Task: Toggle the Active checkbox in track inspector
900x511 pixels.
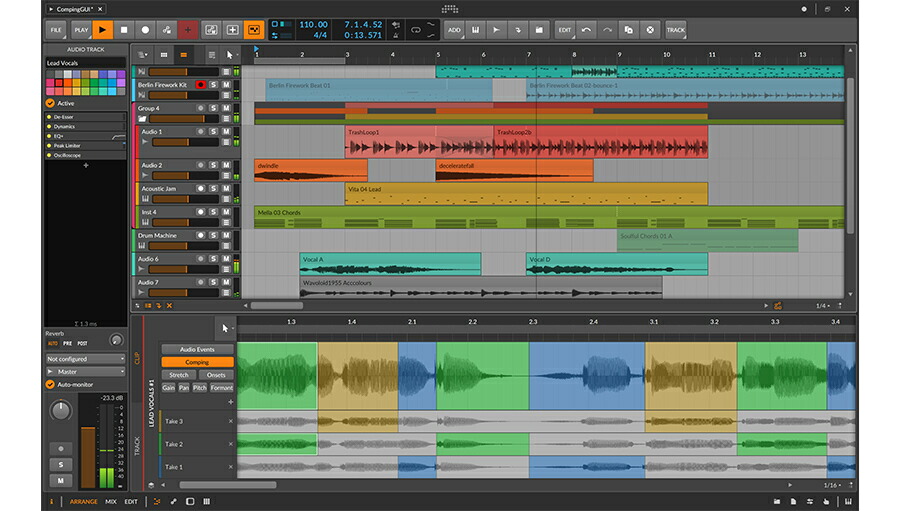Action: click(x=51, y=103)
